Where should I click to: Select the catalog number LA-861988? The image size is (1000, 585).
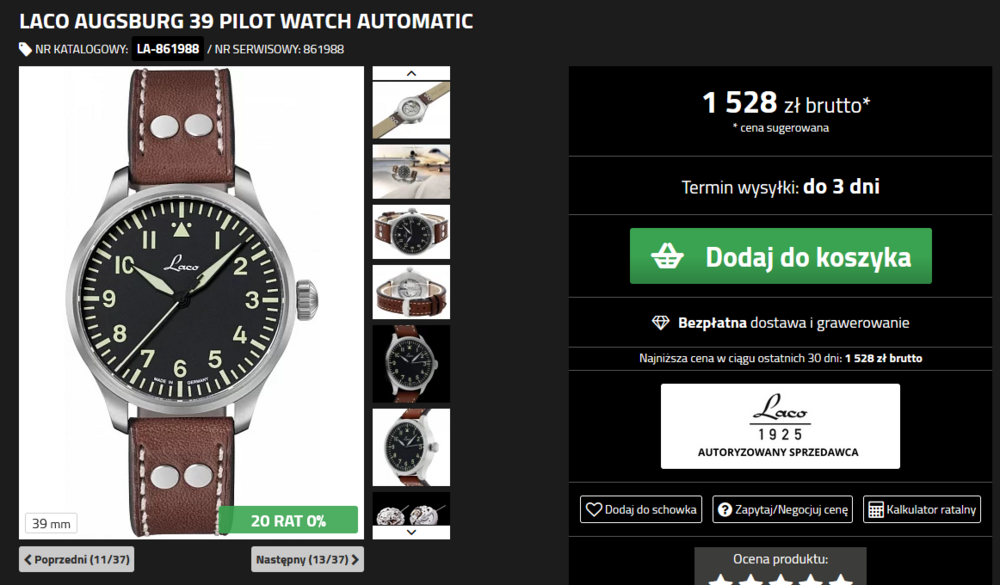(x=168, y=49)
